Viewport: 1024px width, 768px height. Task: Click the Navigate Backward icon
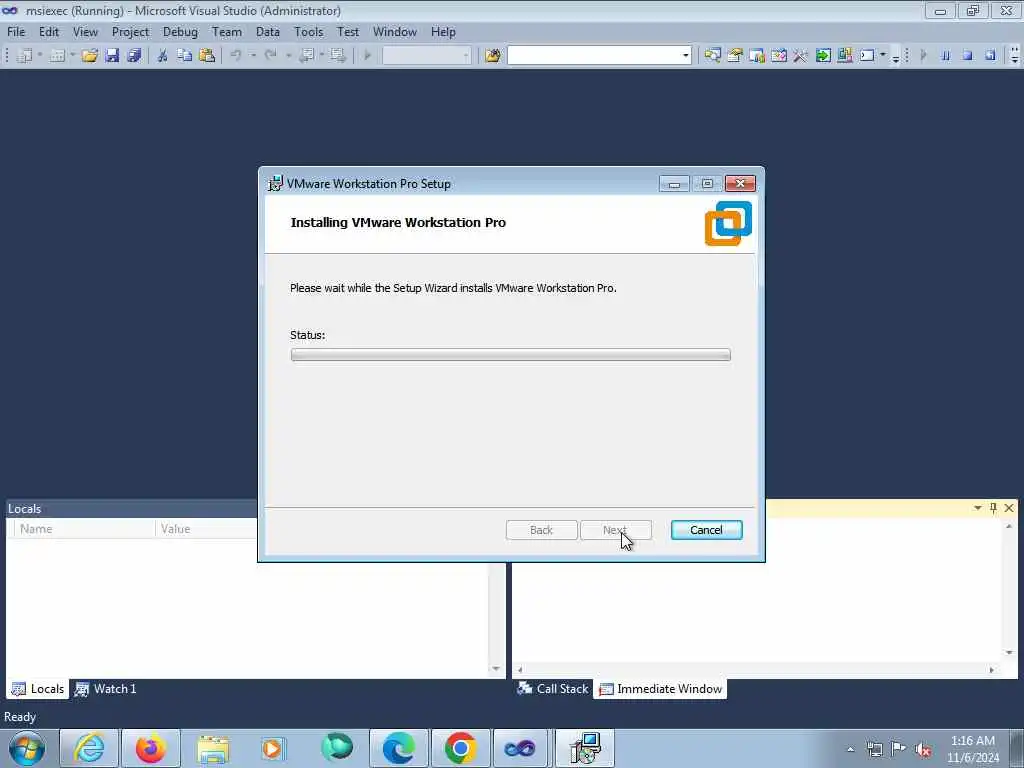[306, 56]
